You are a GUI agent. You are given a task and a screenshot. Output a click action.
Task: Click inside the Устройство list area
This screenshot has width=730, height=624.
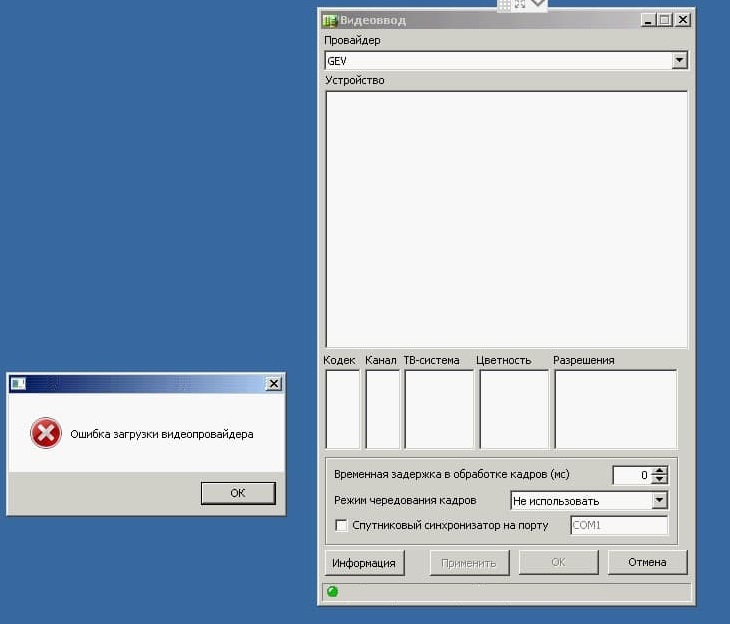[x=506, y=218]
